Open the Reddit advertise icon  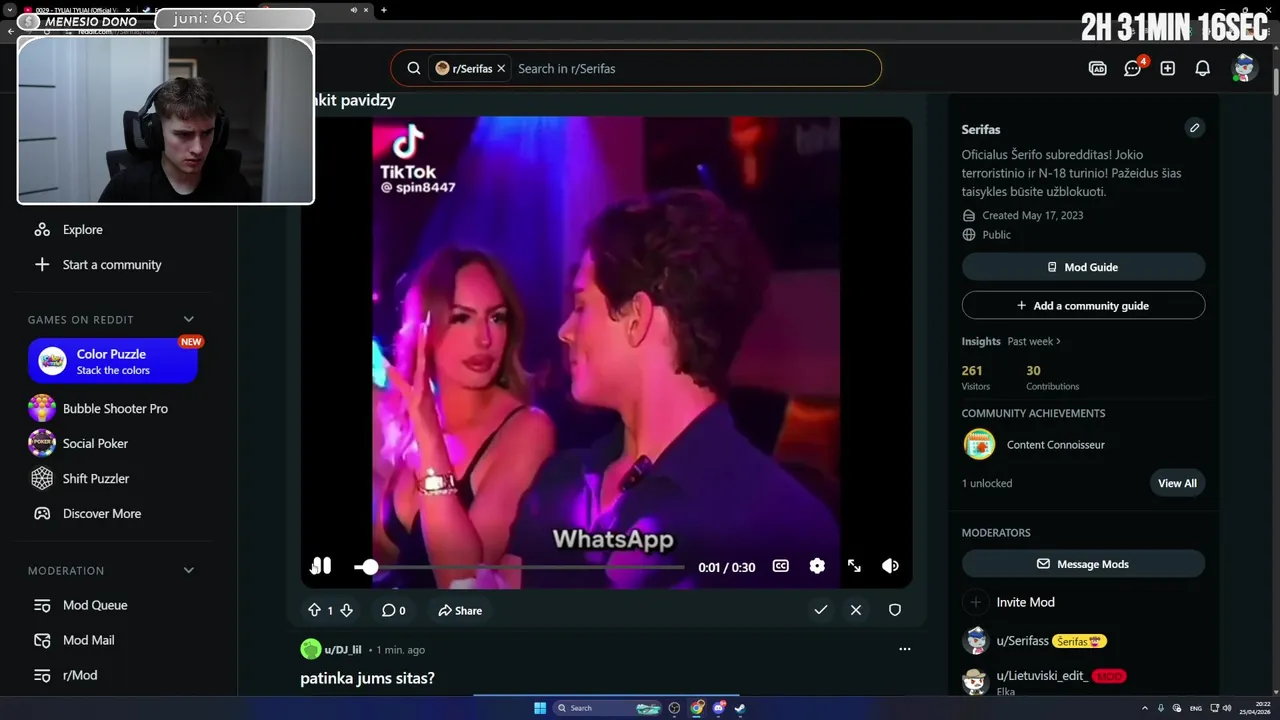(x=1097, y=68)
